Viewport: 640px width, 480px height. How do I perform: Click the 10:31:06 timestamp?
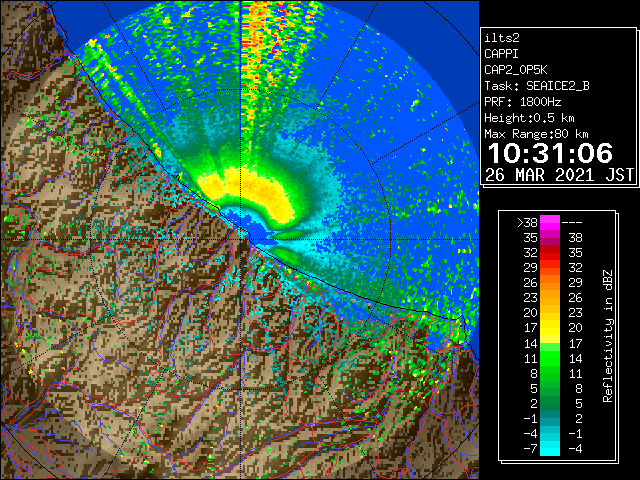pyautogui.click(x=550, y=153)
